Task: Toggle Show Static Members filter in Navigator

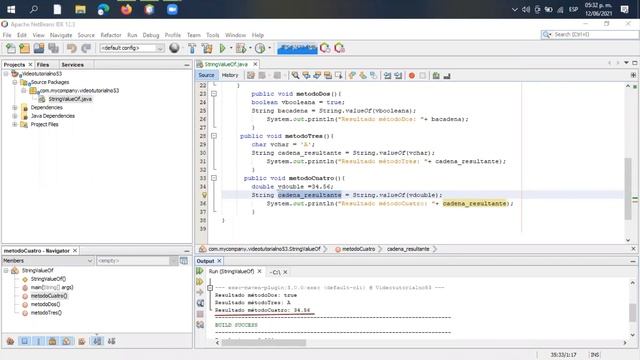Action: point(39,341)
